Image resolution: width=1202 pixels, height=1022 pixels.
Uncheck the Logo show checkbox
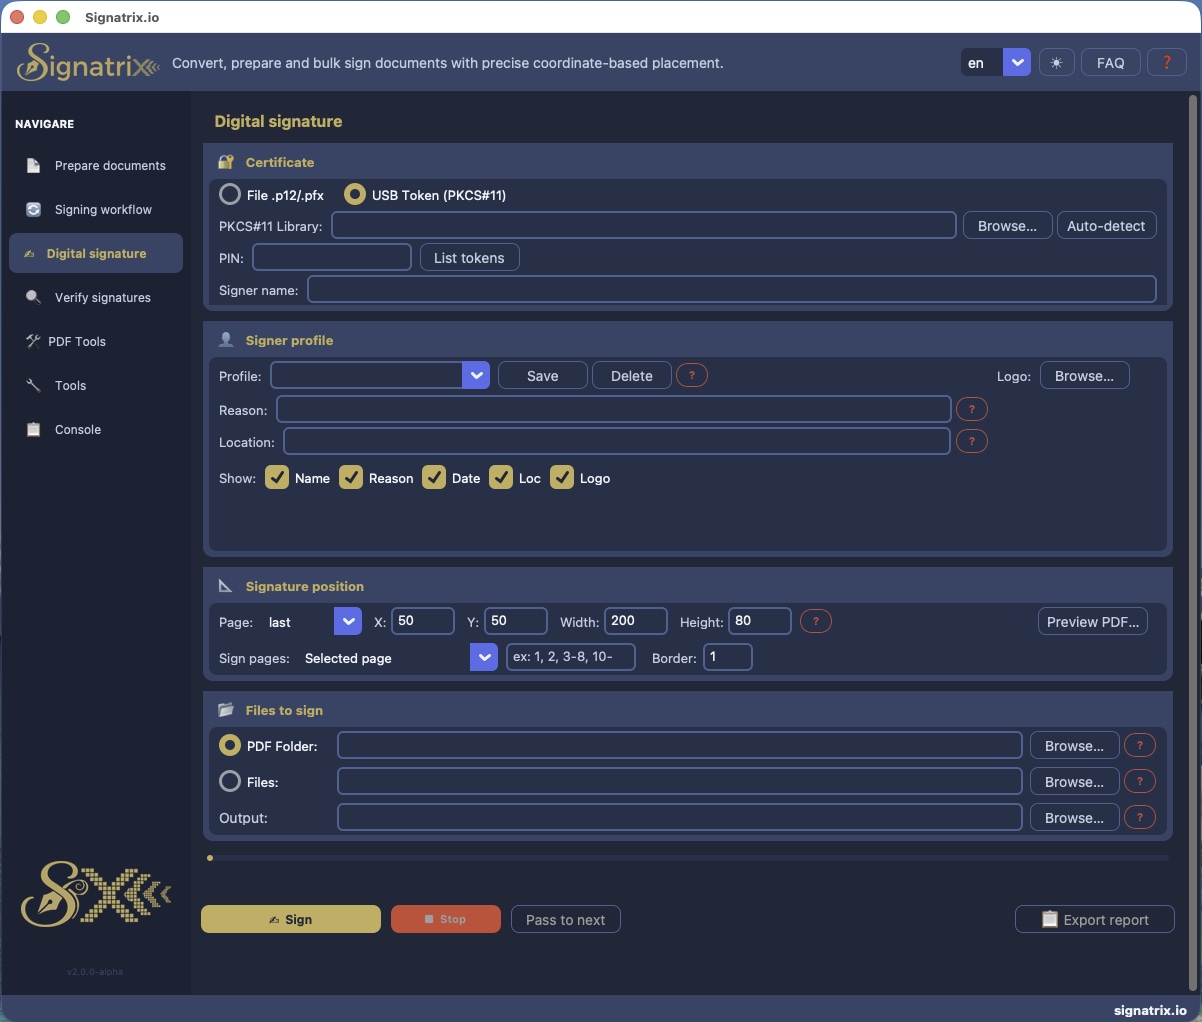click(562, 478)
